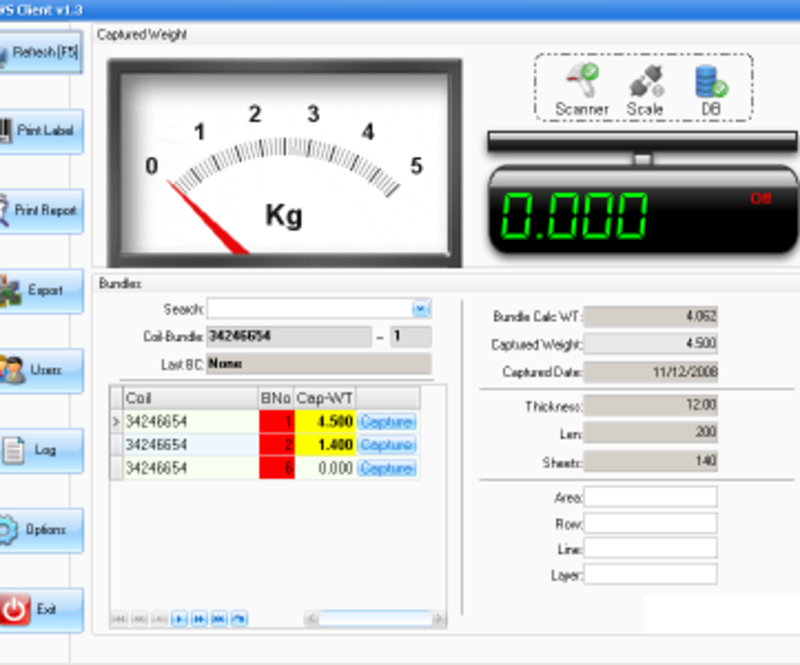Click the digital scale 0.000 readout
Viewport: 800px width, 665px height.
pos(574,215)
